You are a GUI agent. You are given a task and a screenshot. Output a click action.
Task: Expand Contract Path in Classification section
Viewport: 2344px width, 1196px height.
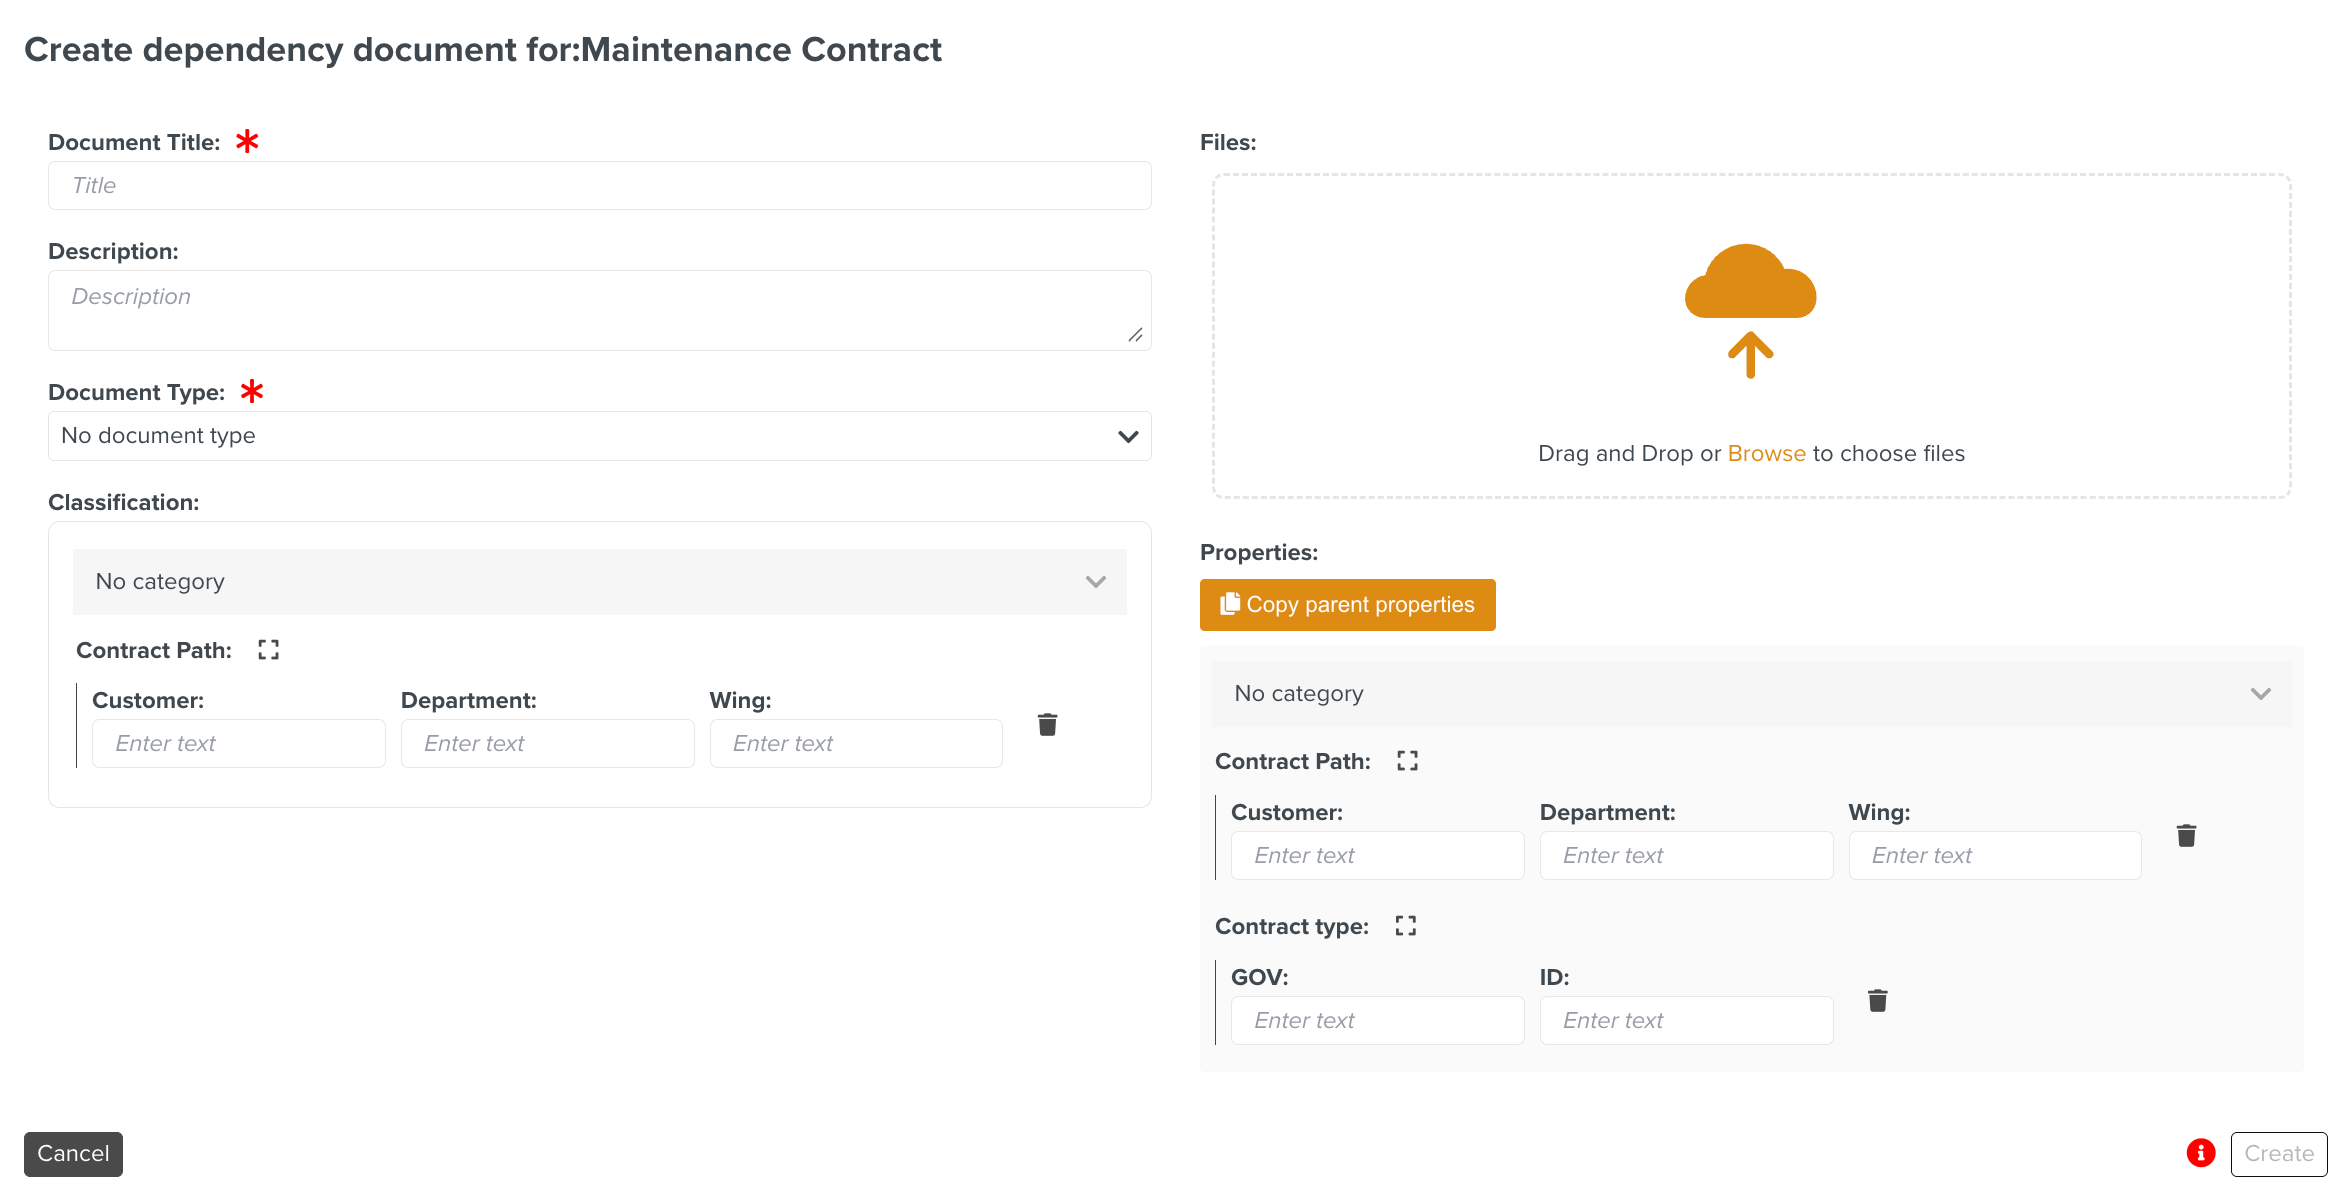tap(268, 650)
